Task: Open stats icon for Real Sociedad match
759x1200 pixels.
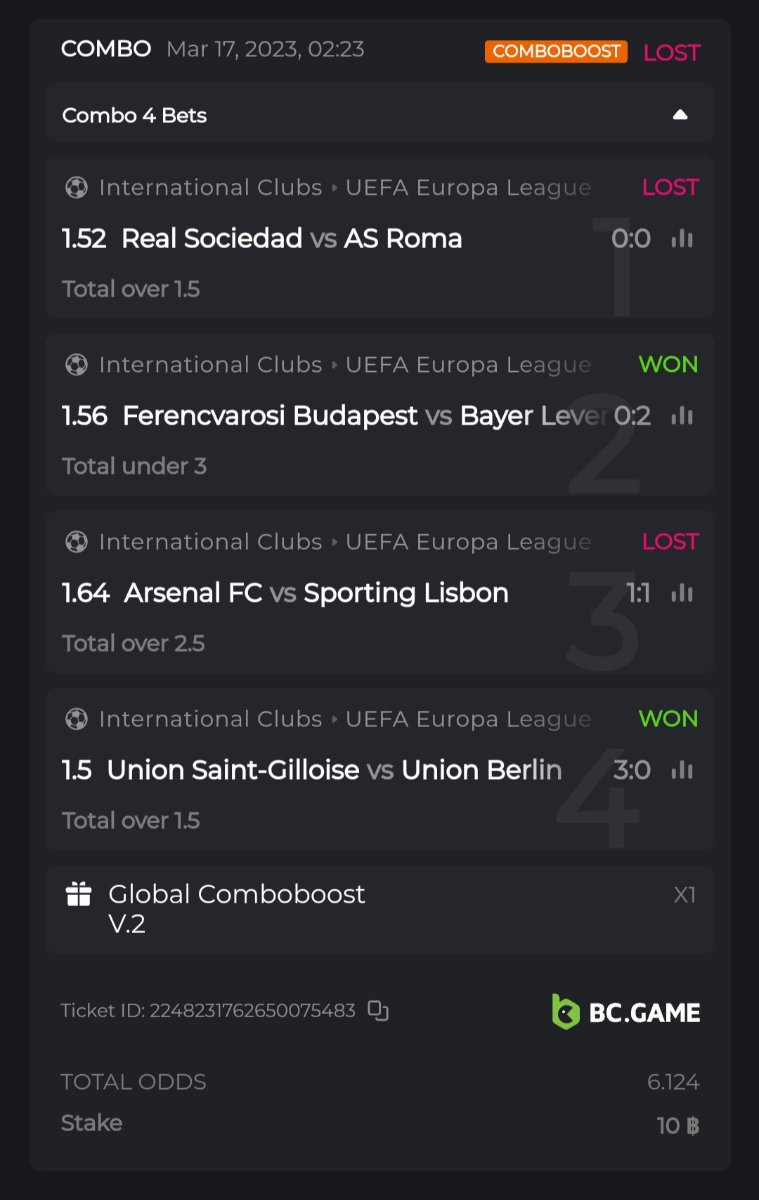Action: click(x=683, y=239)
